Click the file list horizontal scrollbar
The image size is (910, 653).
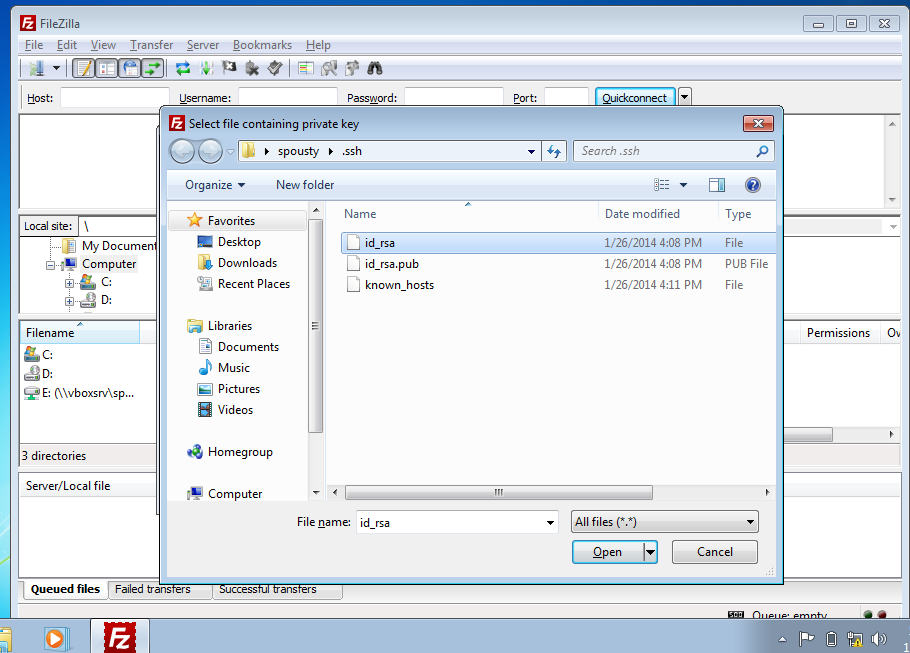tap(498, 493)
